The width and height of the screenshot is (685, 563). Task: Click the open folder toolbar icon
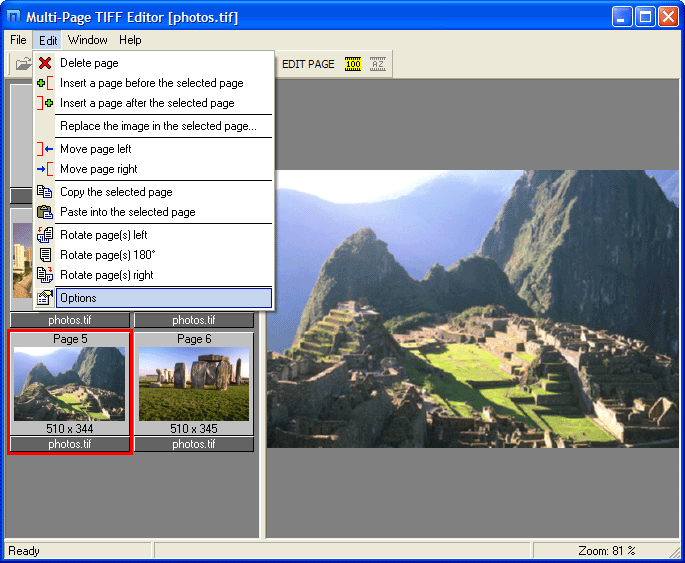(23, 64)
